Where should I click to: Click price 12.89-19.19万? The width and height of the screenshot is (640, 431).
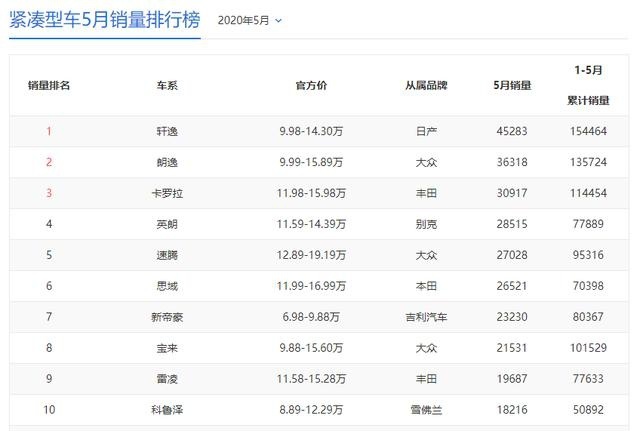coord(311,255)
